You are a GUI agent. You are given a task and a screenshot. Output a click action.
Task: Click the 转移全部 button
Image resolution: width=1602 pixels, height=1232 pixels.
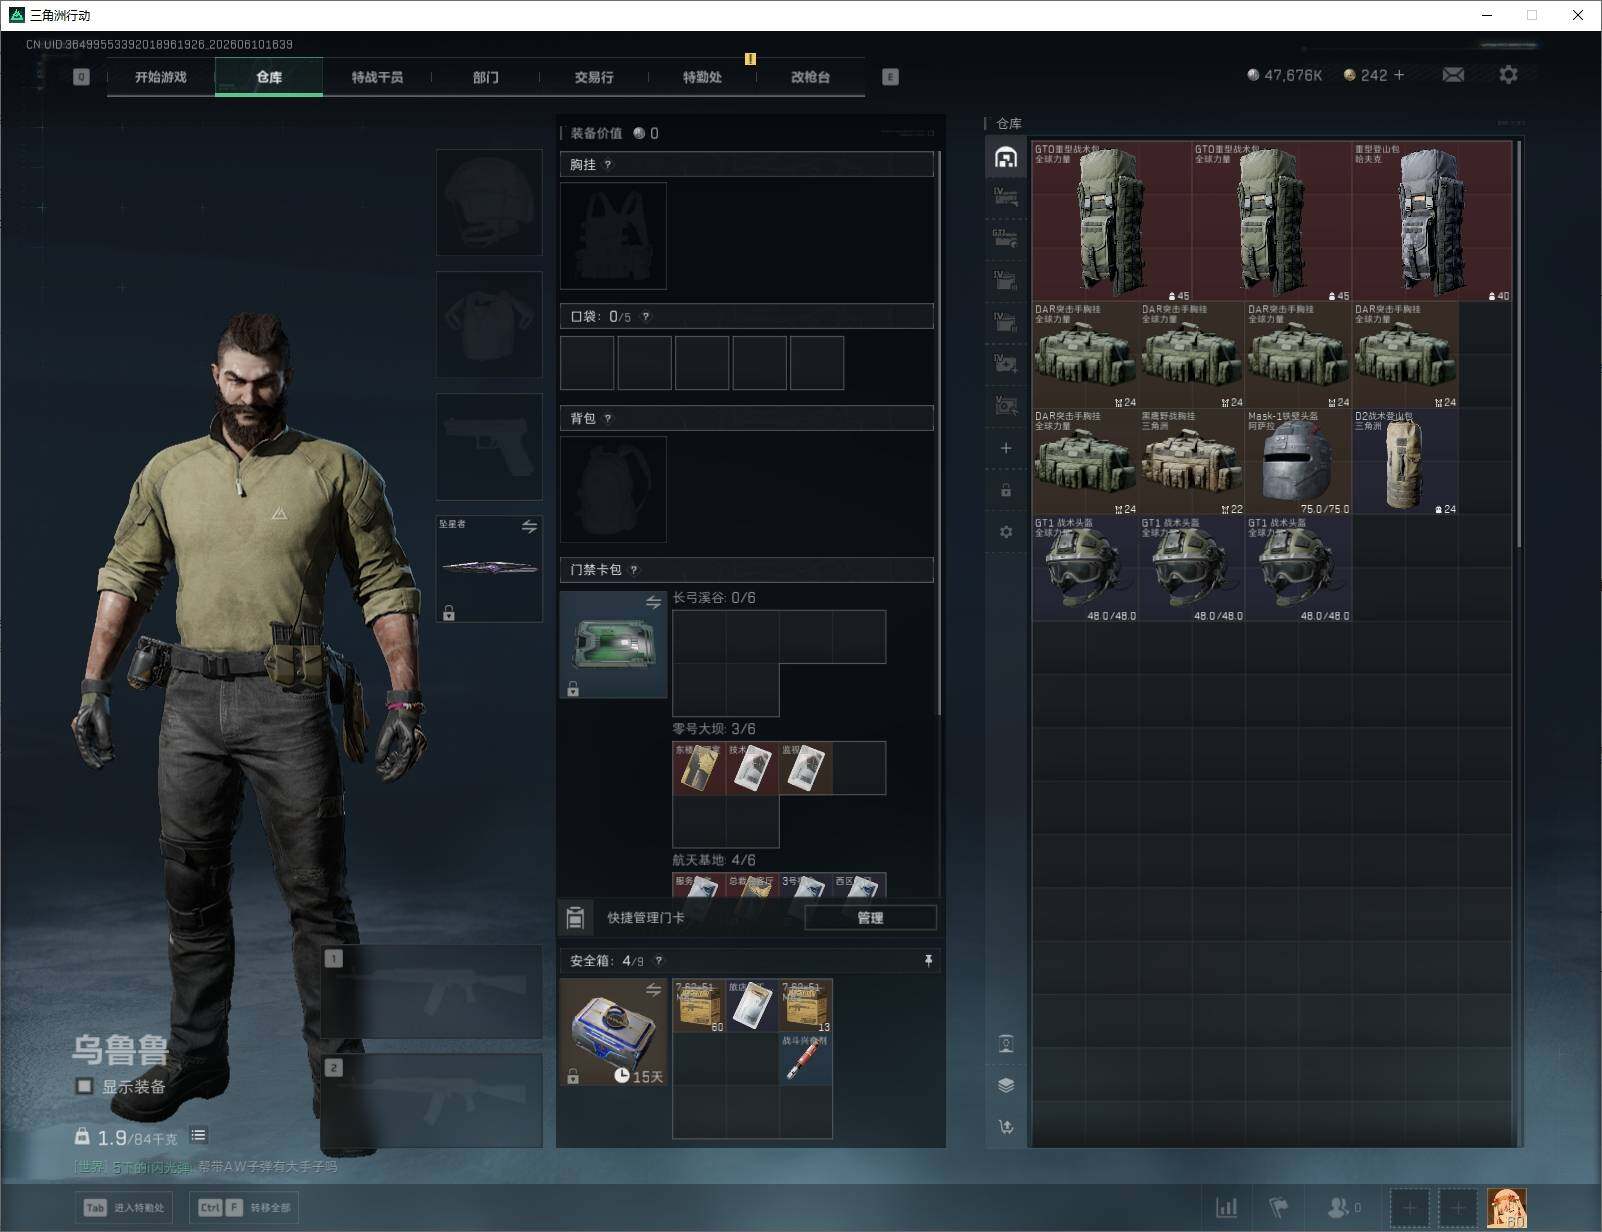tap(244, 1208)
